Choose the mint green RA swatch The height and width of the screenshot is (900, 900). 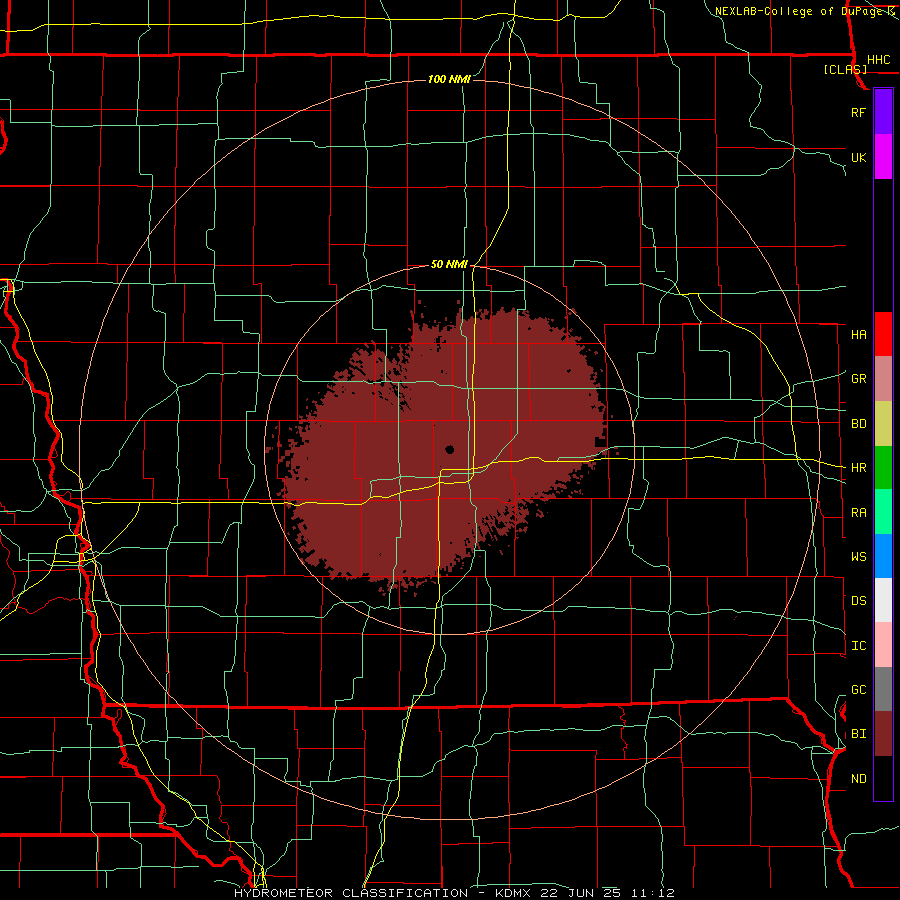point(883,511)
